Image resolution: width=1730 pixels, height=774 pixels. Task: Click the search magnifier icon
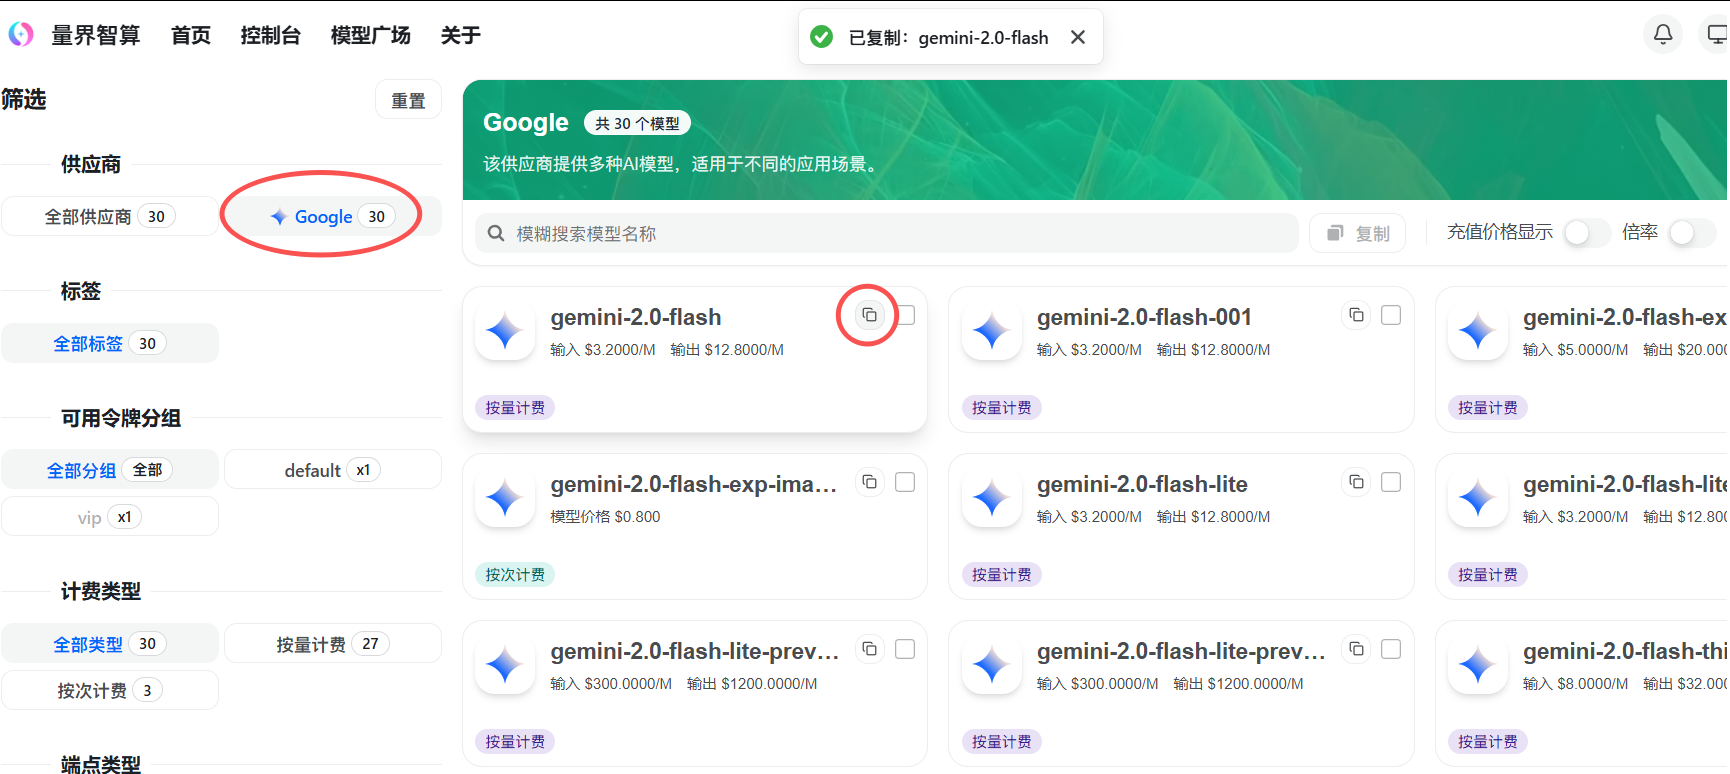pos(495,233)
